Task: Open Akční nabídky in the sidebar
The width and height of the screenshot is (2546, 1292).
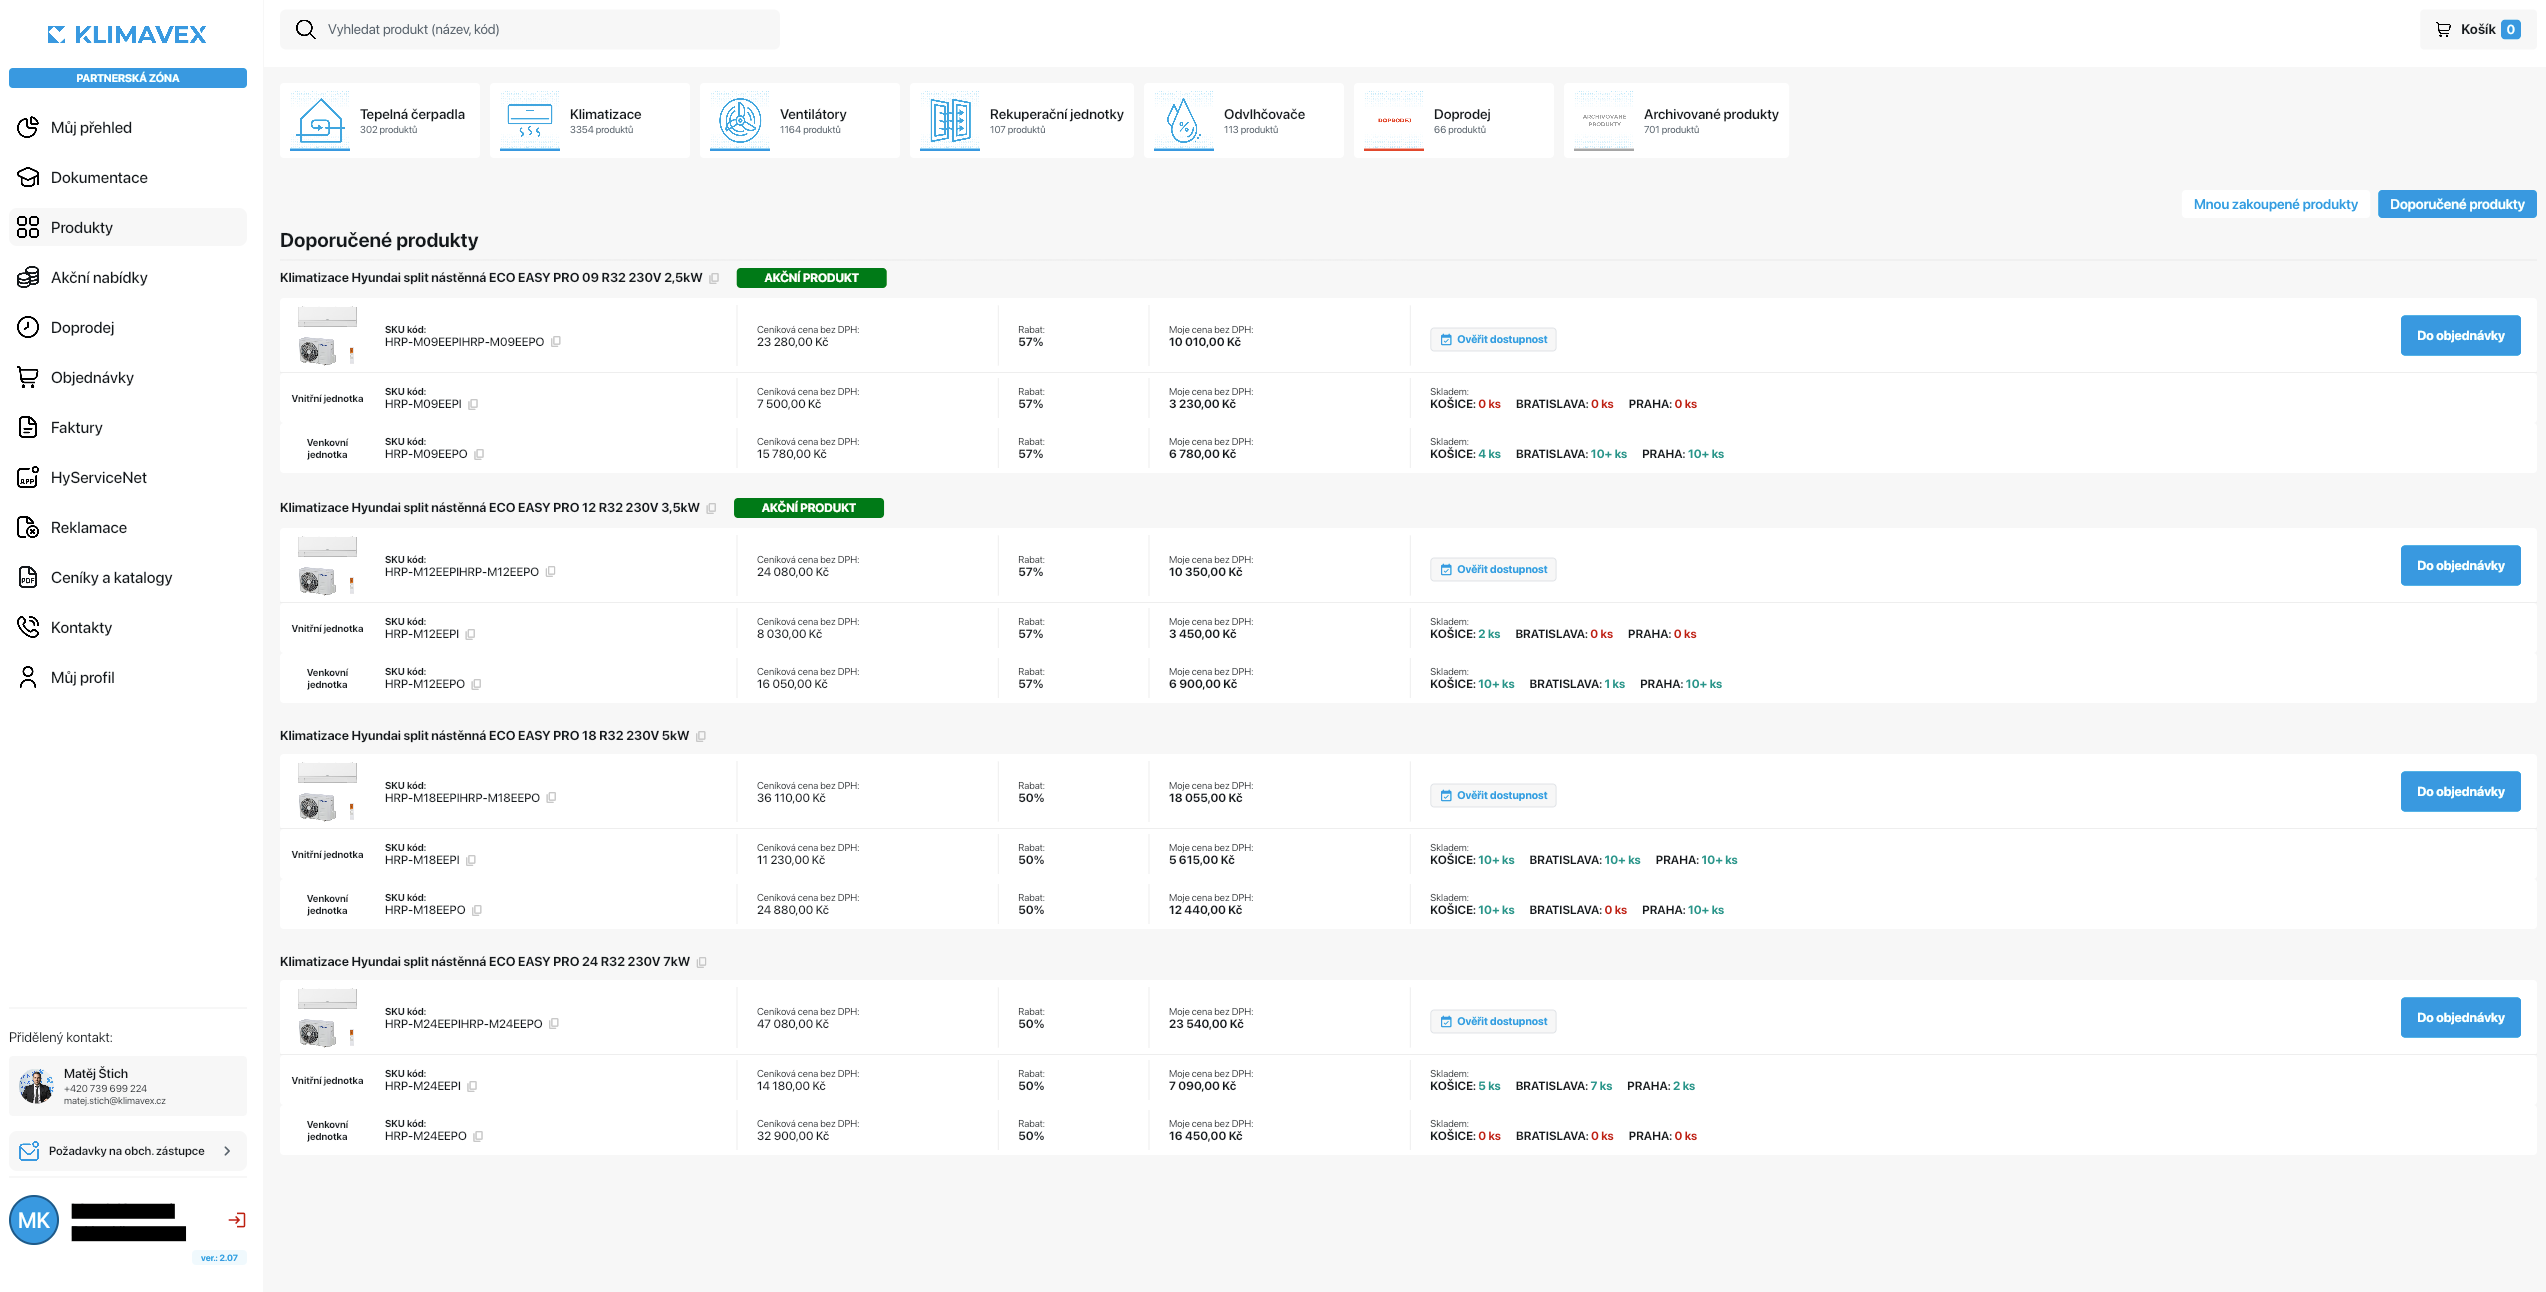Action: click(x=128, y=278)
